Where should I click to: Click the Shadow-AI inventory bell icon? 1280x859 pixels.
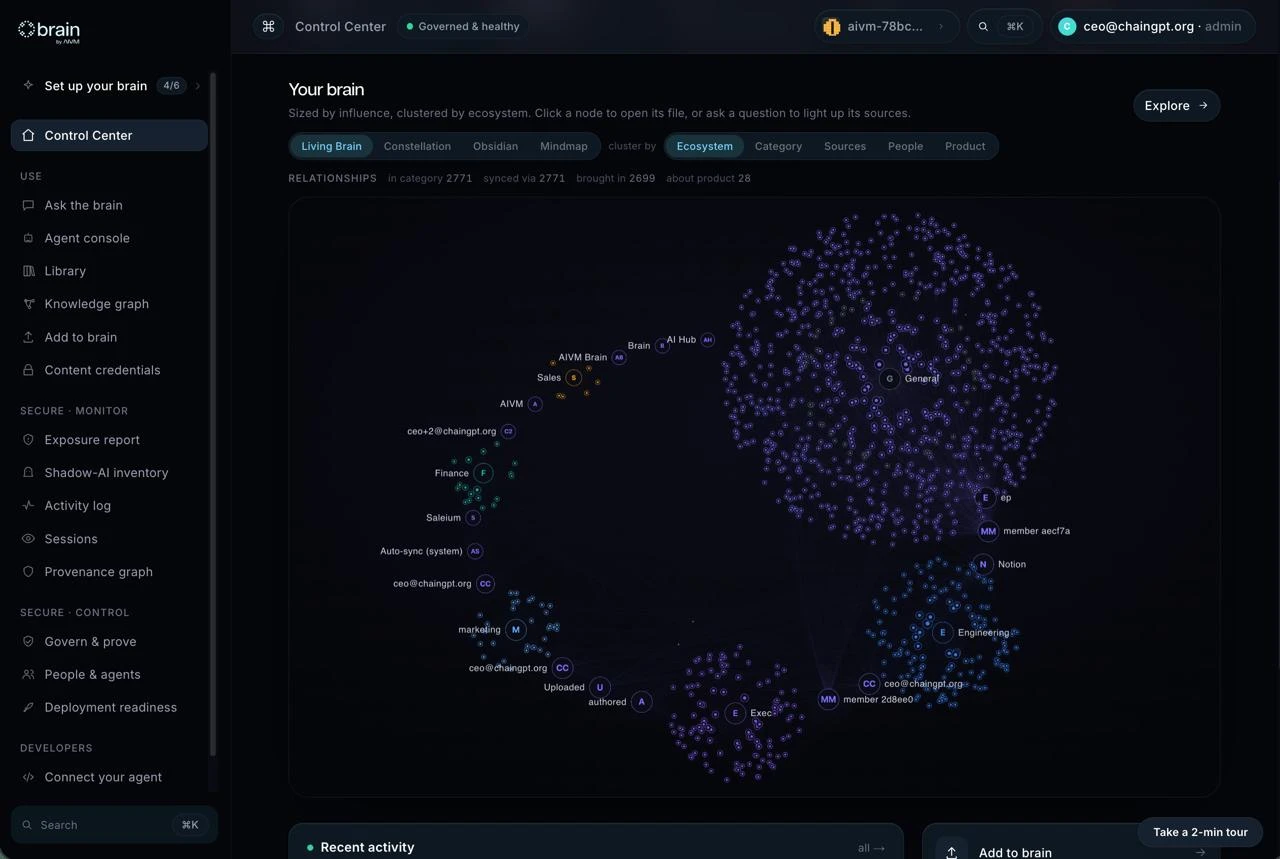(28, 473)
